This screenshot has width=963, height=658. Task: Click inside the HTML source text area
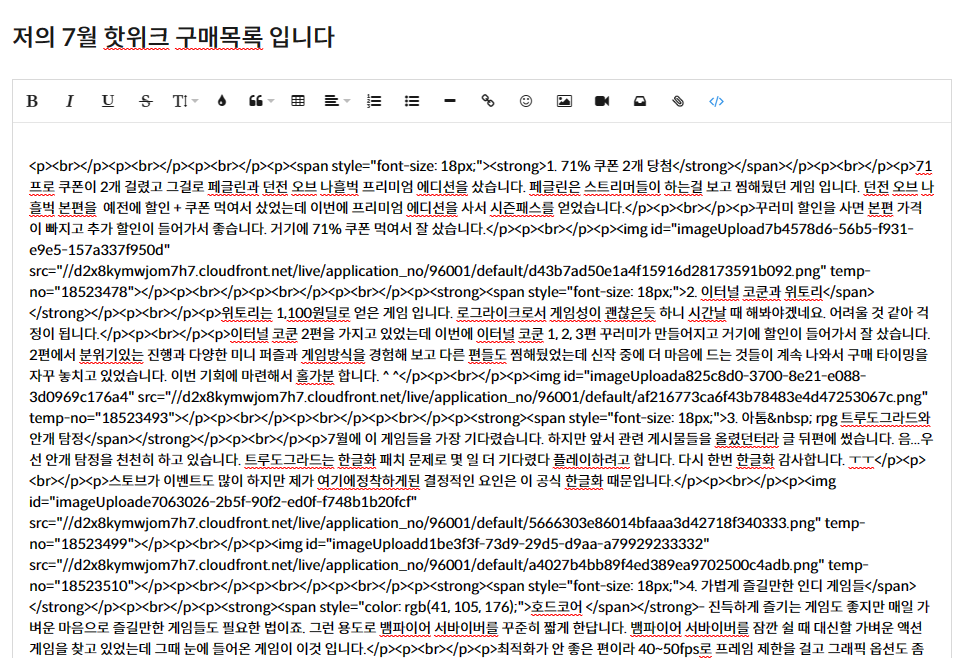[x=480, y=400]
